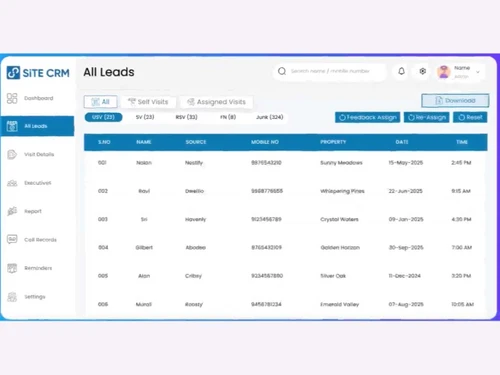Click the TIME column header
The width and height of the screenshot is (500, 375).
click(462, 142)
